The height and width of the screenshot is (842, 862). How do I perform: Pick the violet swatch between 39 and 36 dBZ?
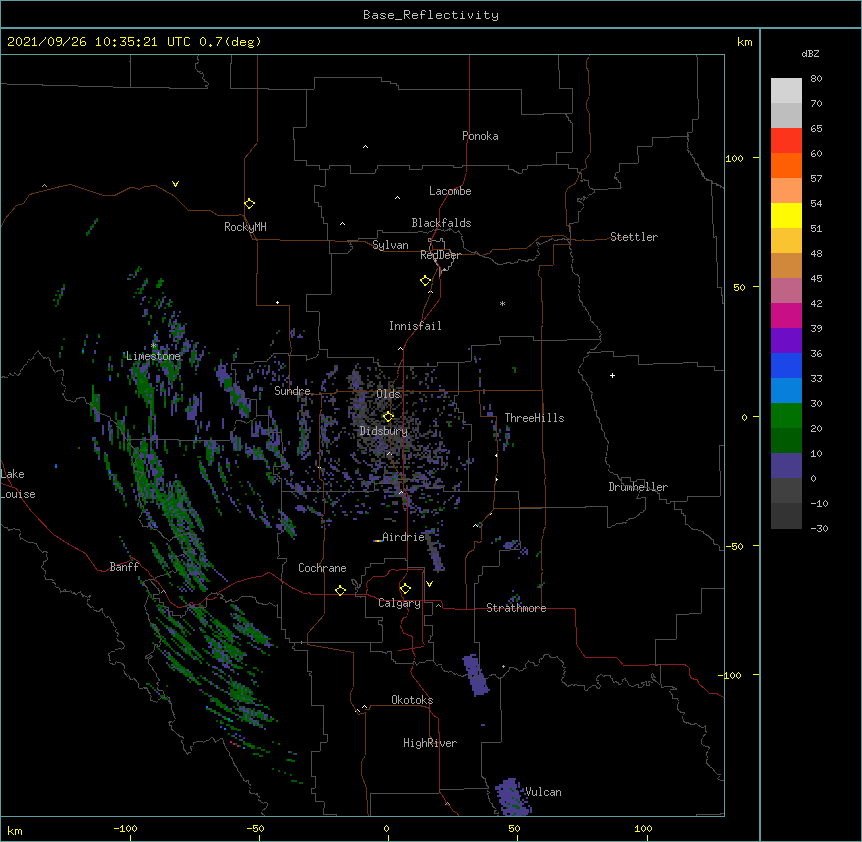(x=786, y=340)
